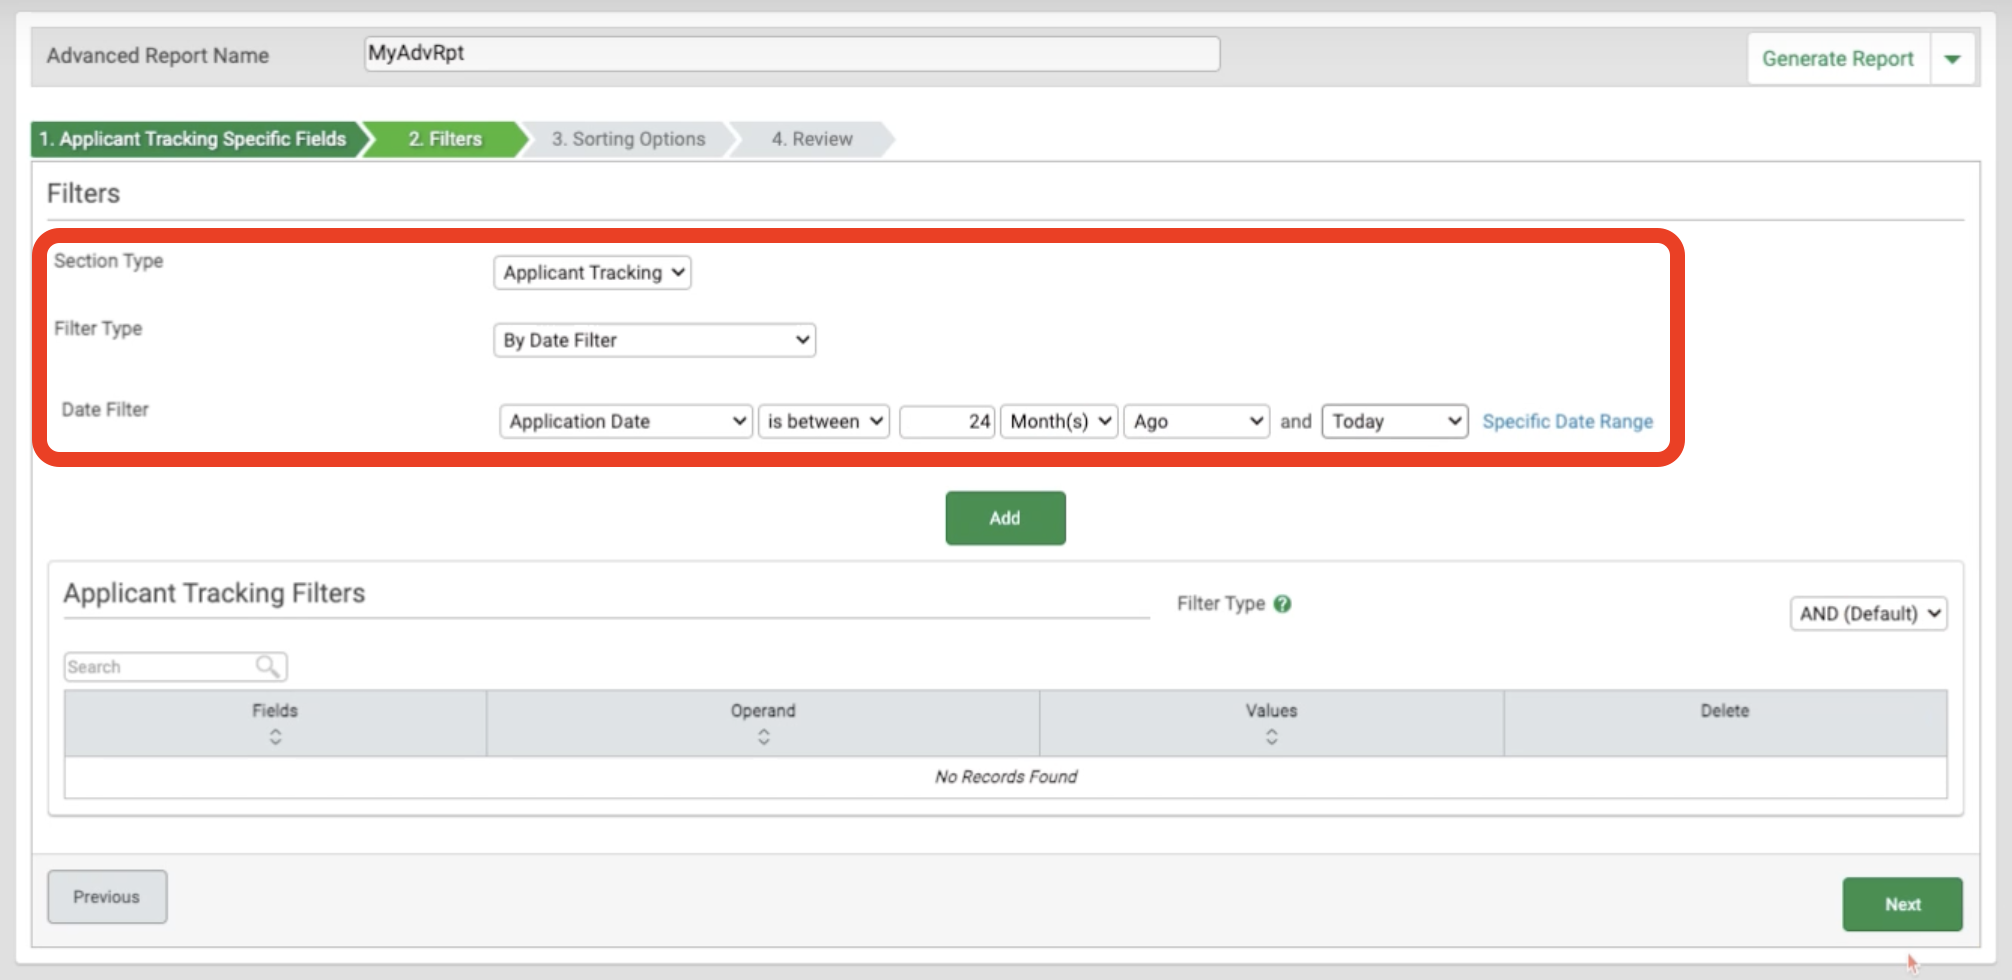Click the 'Filters' section heading
Screen dimensions: 2012x980
(x=83, y=193)
